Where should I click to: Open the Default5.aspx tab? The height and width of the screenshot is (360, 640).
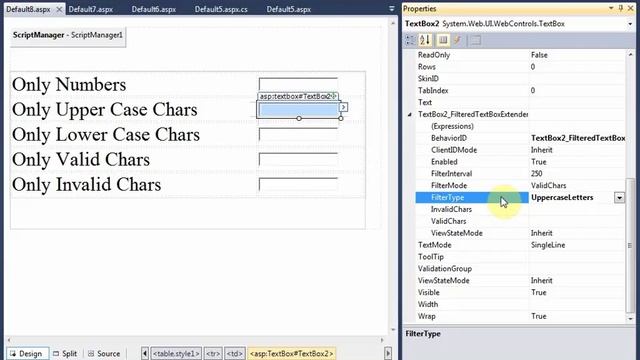[x=289, y=9]
